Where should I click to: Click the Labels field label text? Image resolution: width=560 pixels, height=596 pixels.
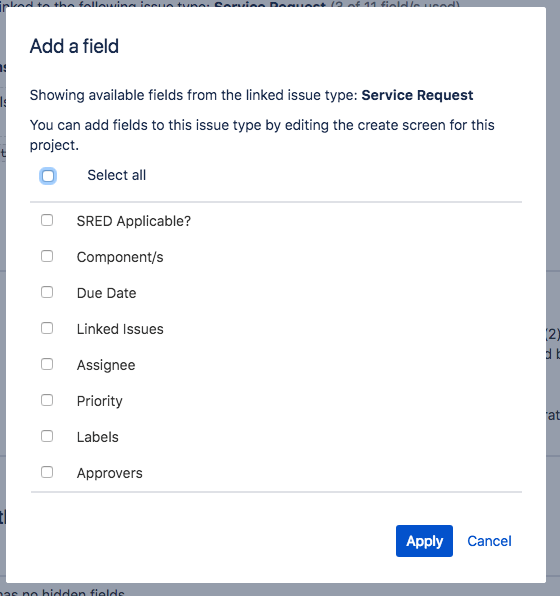97,437
